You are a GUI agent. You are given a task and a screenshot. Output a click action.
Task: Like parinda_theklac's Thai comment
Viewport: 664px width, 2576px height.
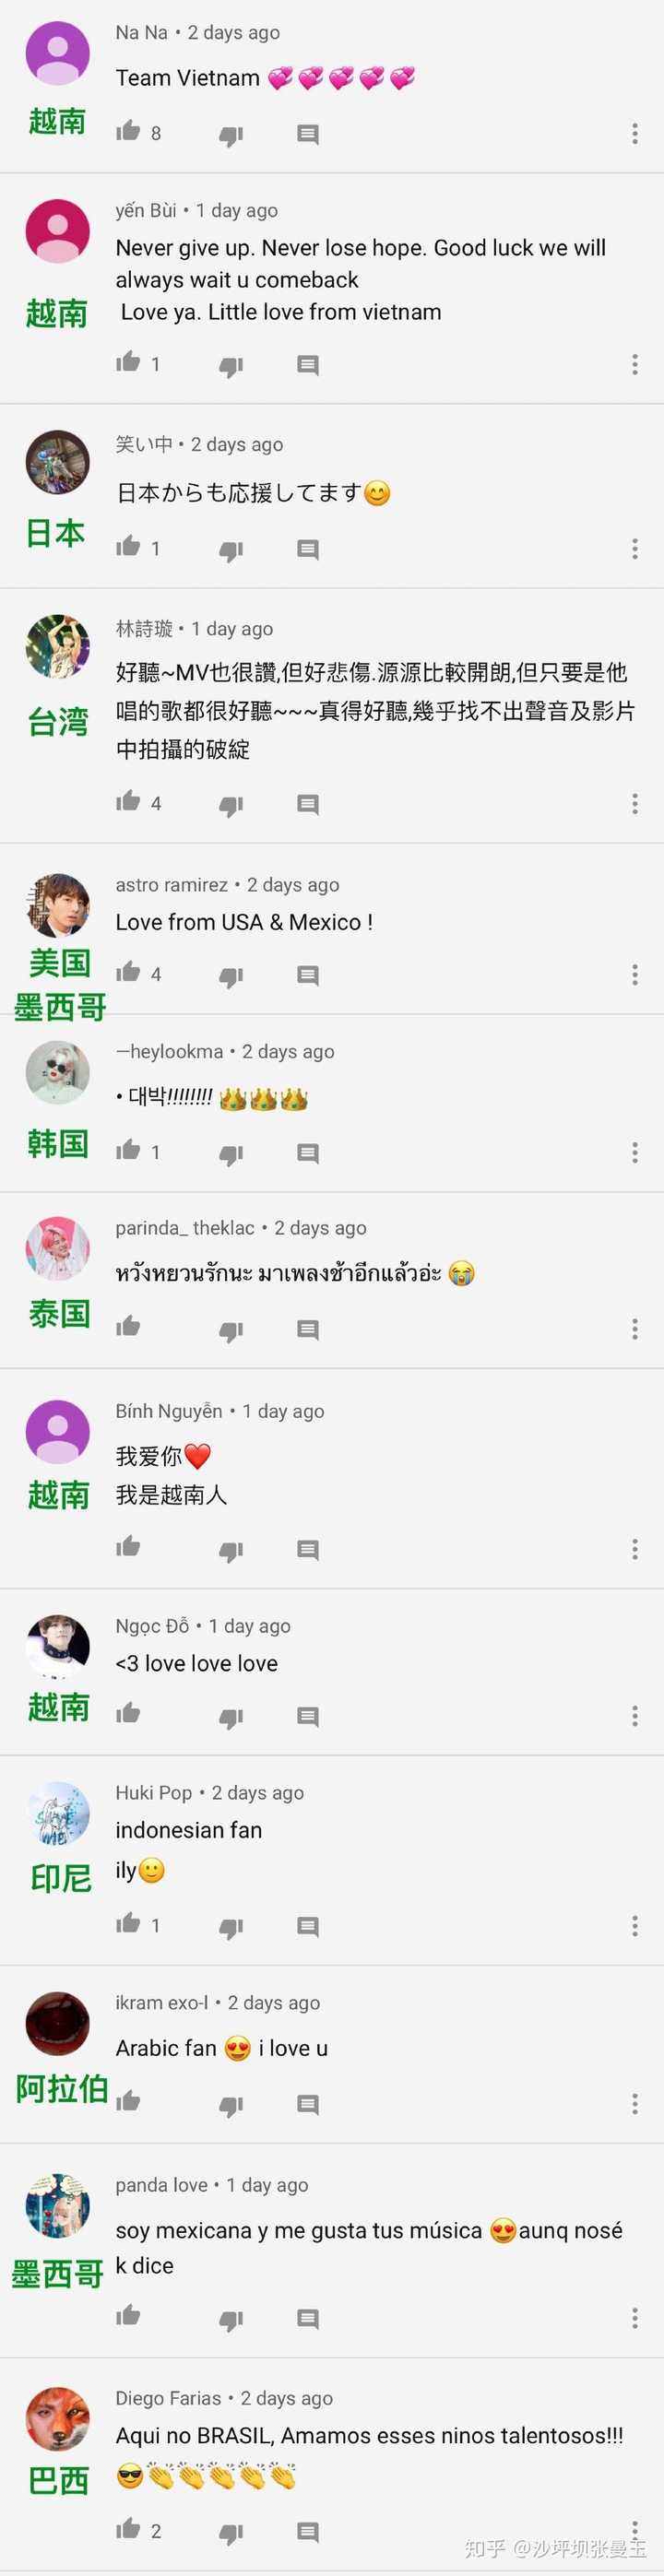pyautogui.click(x=128, y=1328)
